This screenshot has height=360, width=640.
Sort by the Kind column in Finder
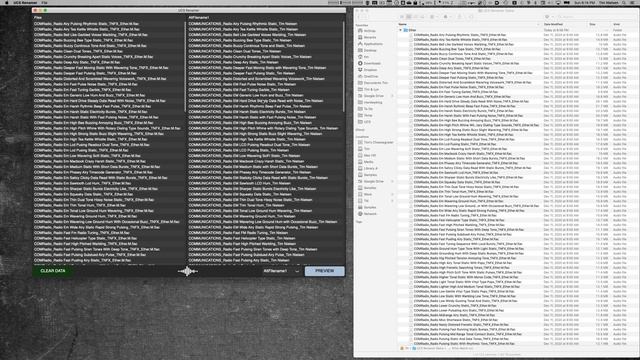coord(624,24)
